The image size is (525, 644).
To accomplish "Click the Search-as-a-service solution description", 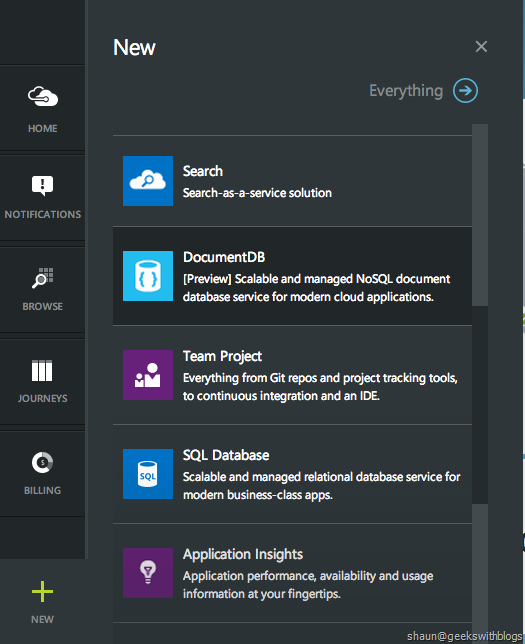I will (257, 193).
